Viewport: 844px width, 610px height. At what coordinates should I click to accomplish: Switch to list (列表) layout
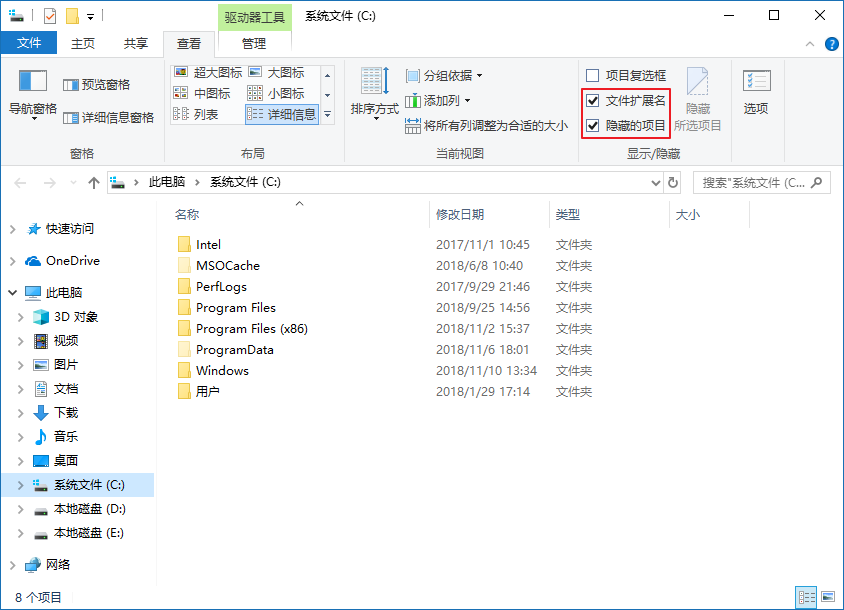[196, 114]
